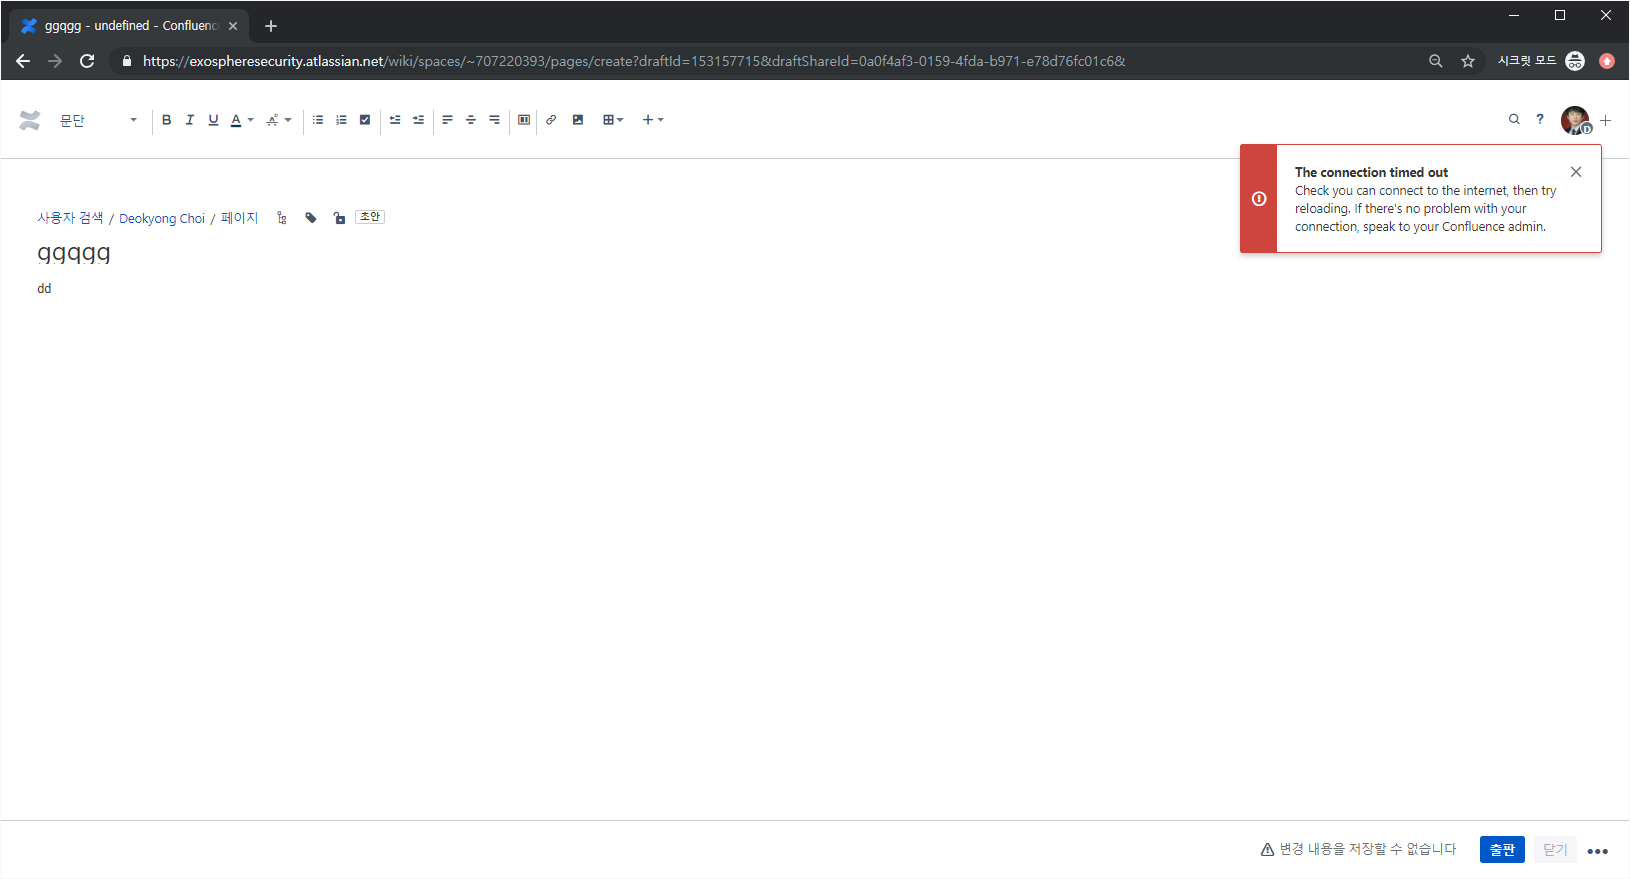This screenshot has width=1630, height=879.
Task: Dismiss the connection timed out notification
Action: coord(1576,172)
